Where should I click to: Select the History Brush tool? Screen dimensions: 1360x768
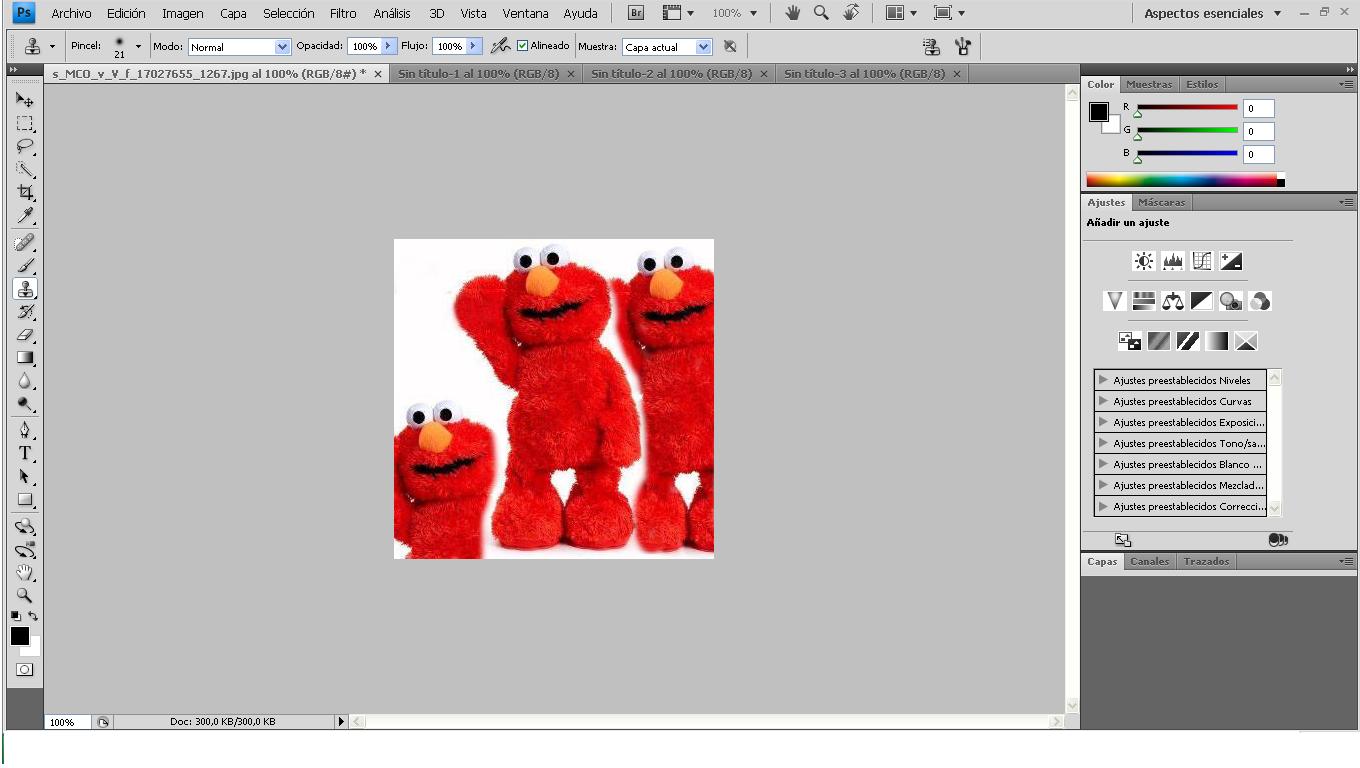25,311
